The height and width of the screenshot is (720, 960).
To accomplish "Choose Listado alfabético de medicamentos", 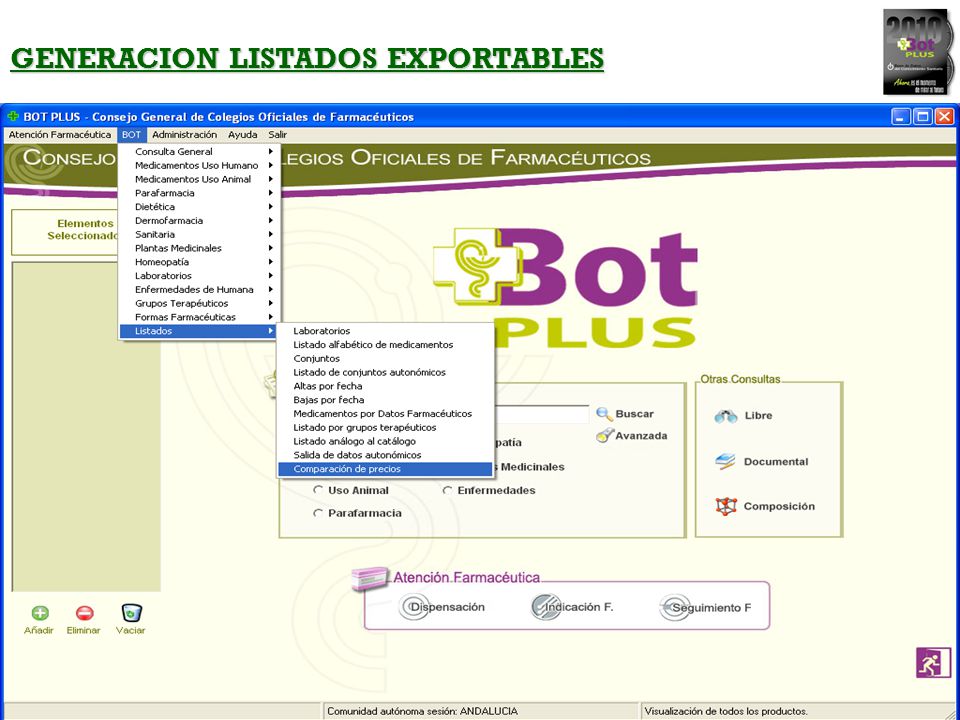I will point(385,345).
